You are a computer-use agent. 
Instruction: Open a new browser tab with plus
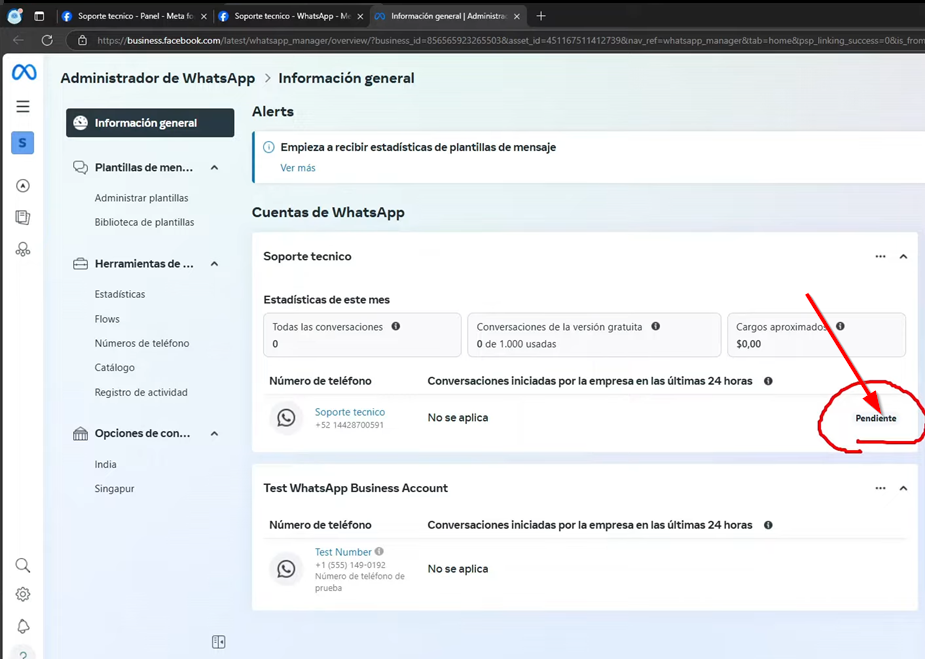[541, 16]
